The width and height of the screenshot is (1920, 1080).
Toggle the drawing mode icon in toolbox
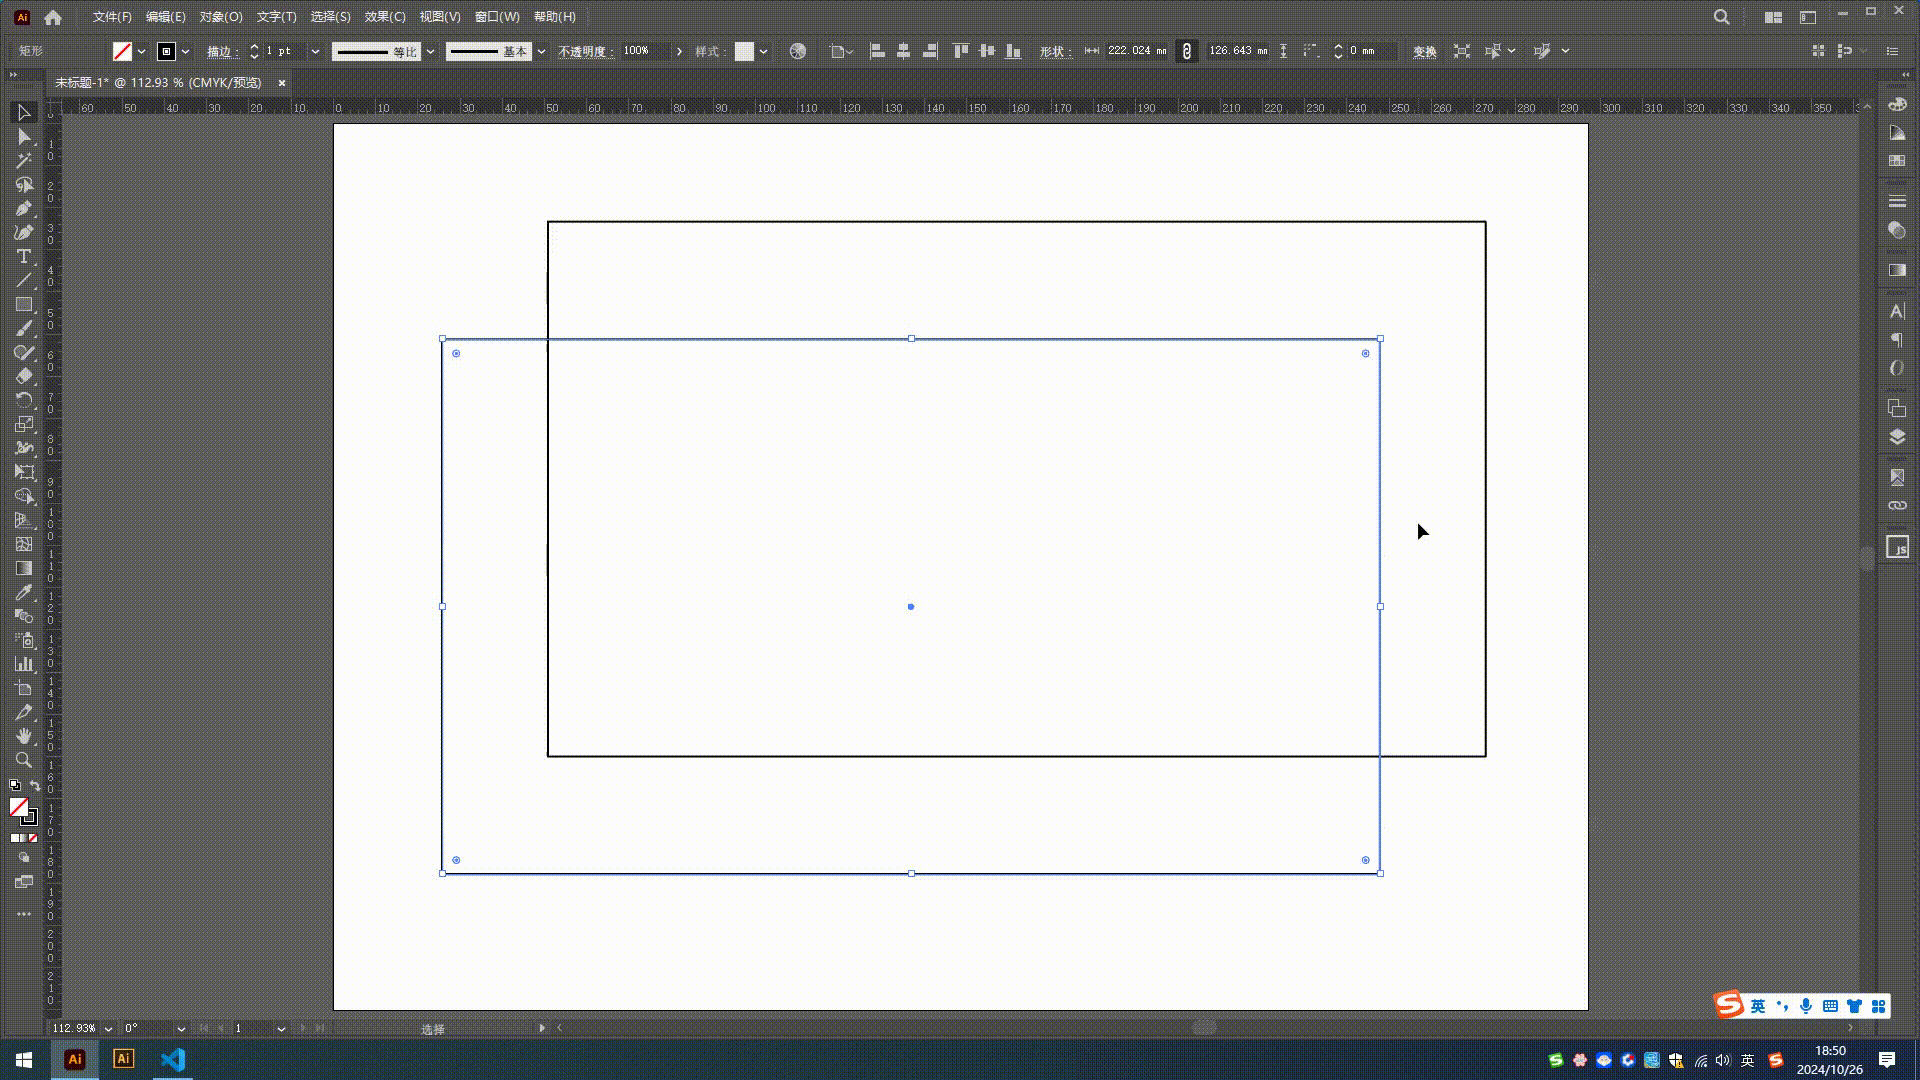pos(24,858)
